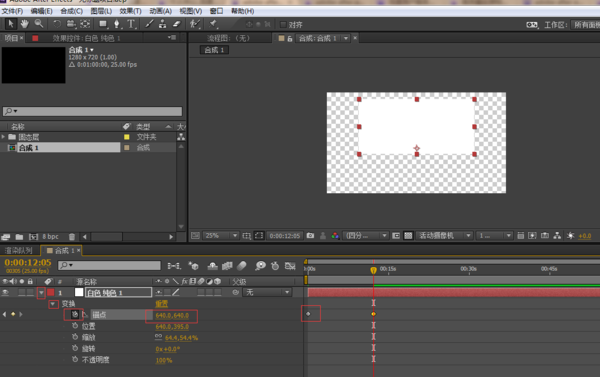Screen dimensions: 600x377
Task: Open grid and guide options in viewer
Action: point(247,235)
